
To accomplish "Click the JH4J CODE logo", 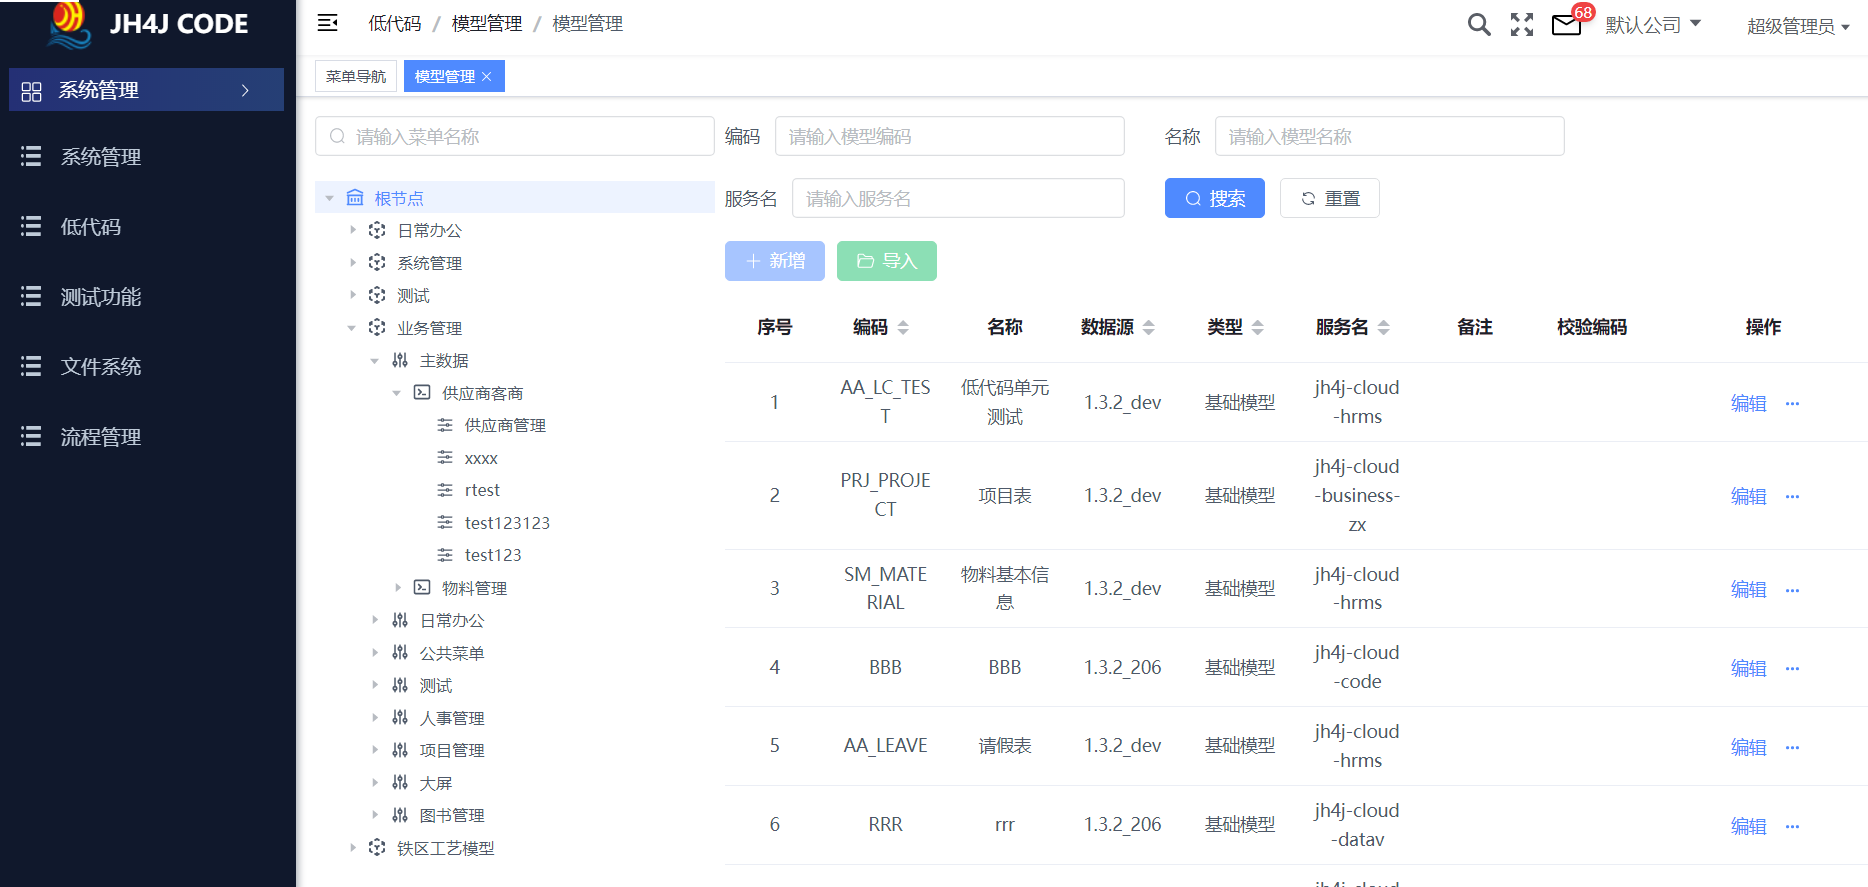I will [148, 24].
